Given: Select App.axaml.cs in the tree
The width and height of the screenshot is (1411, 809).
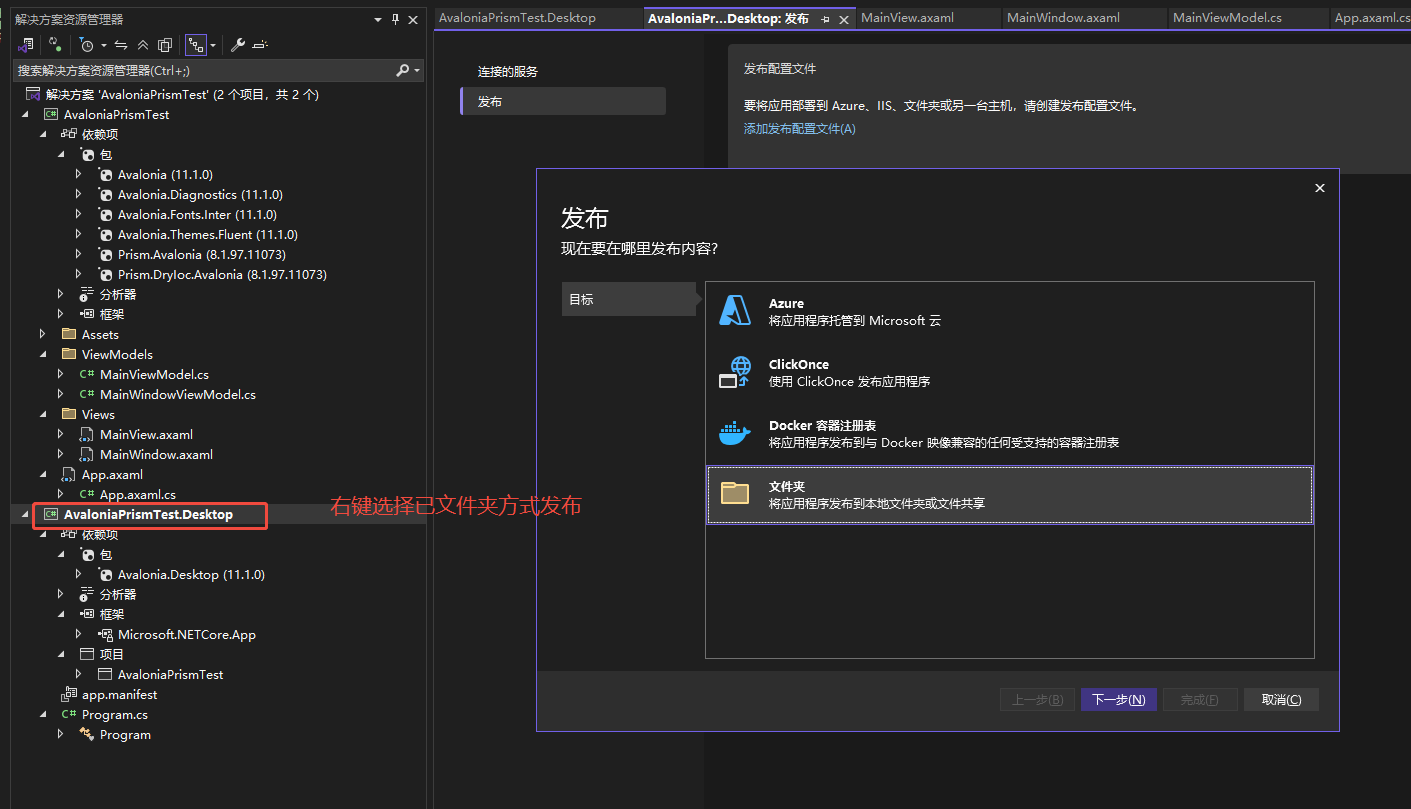Looking at the screenshot, I should (x=138, y=494).
